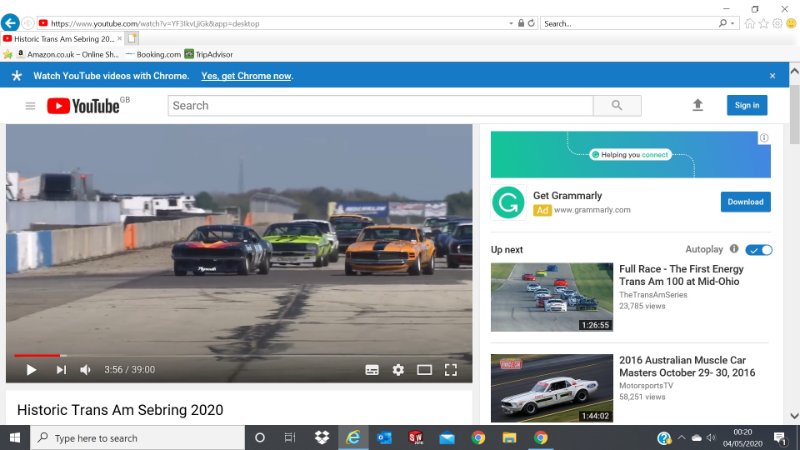
Task: Click the 'Yes, get Chrome now' link
Action: click(246, 76)
